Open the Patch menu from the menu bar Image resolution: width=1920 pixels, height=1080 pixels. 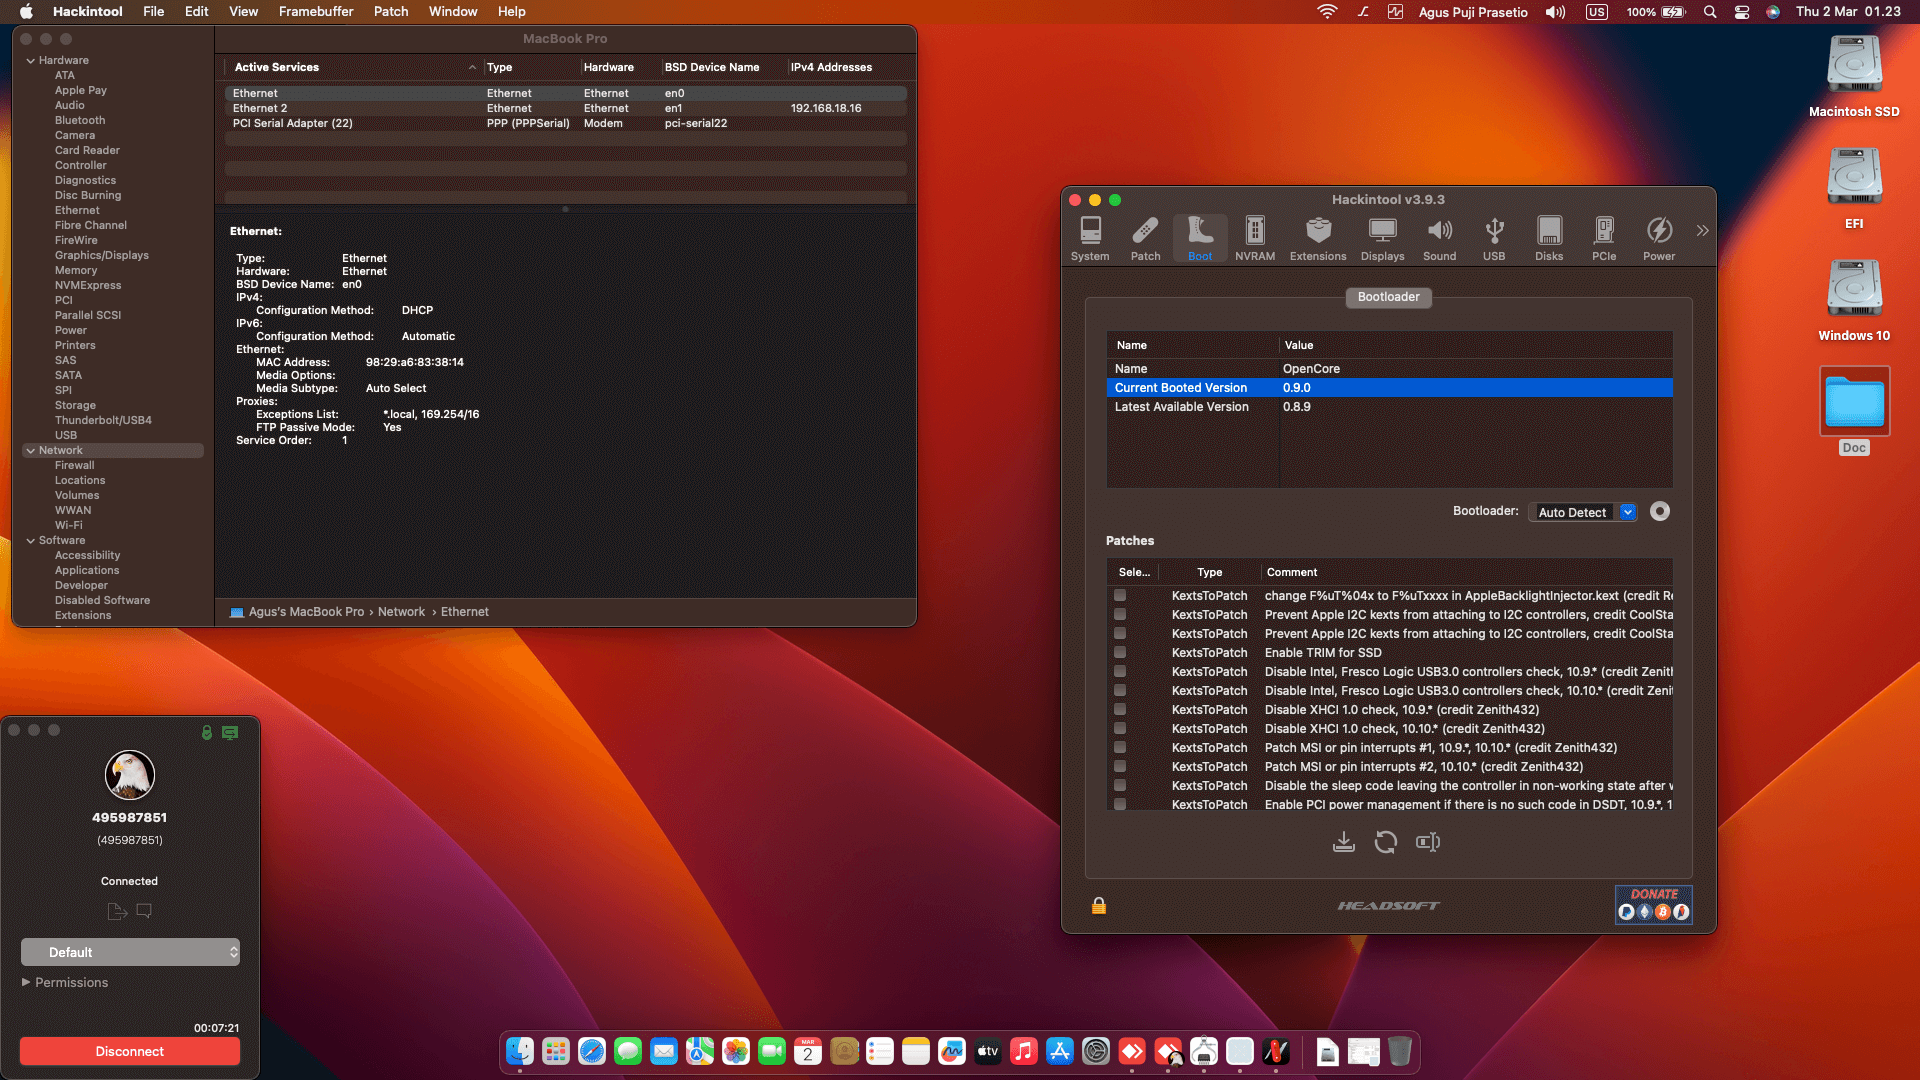[x=390, y=11]
